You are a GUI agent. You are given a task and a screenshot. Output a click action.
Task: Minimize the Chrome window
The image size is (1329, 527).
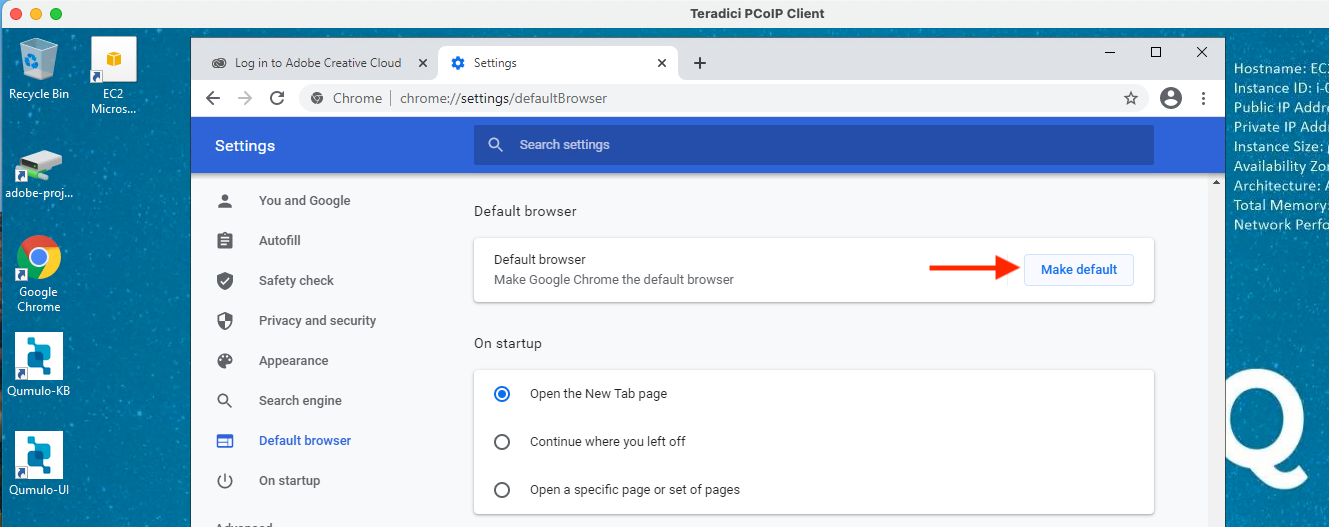pyautogui.click(x=1110, y=52)
